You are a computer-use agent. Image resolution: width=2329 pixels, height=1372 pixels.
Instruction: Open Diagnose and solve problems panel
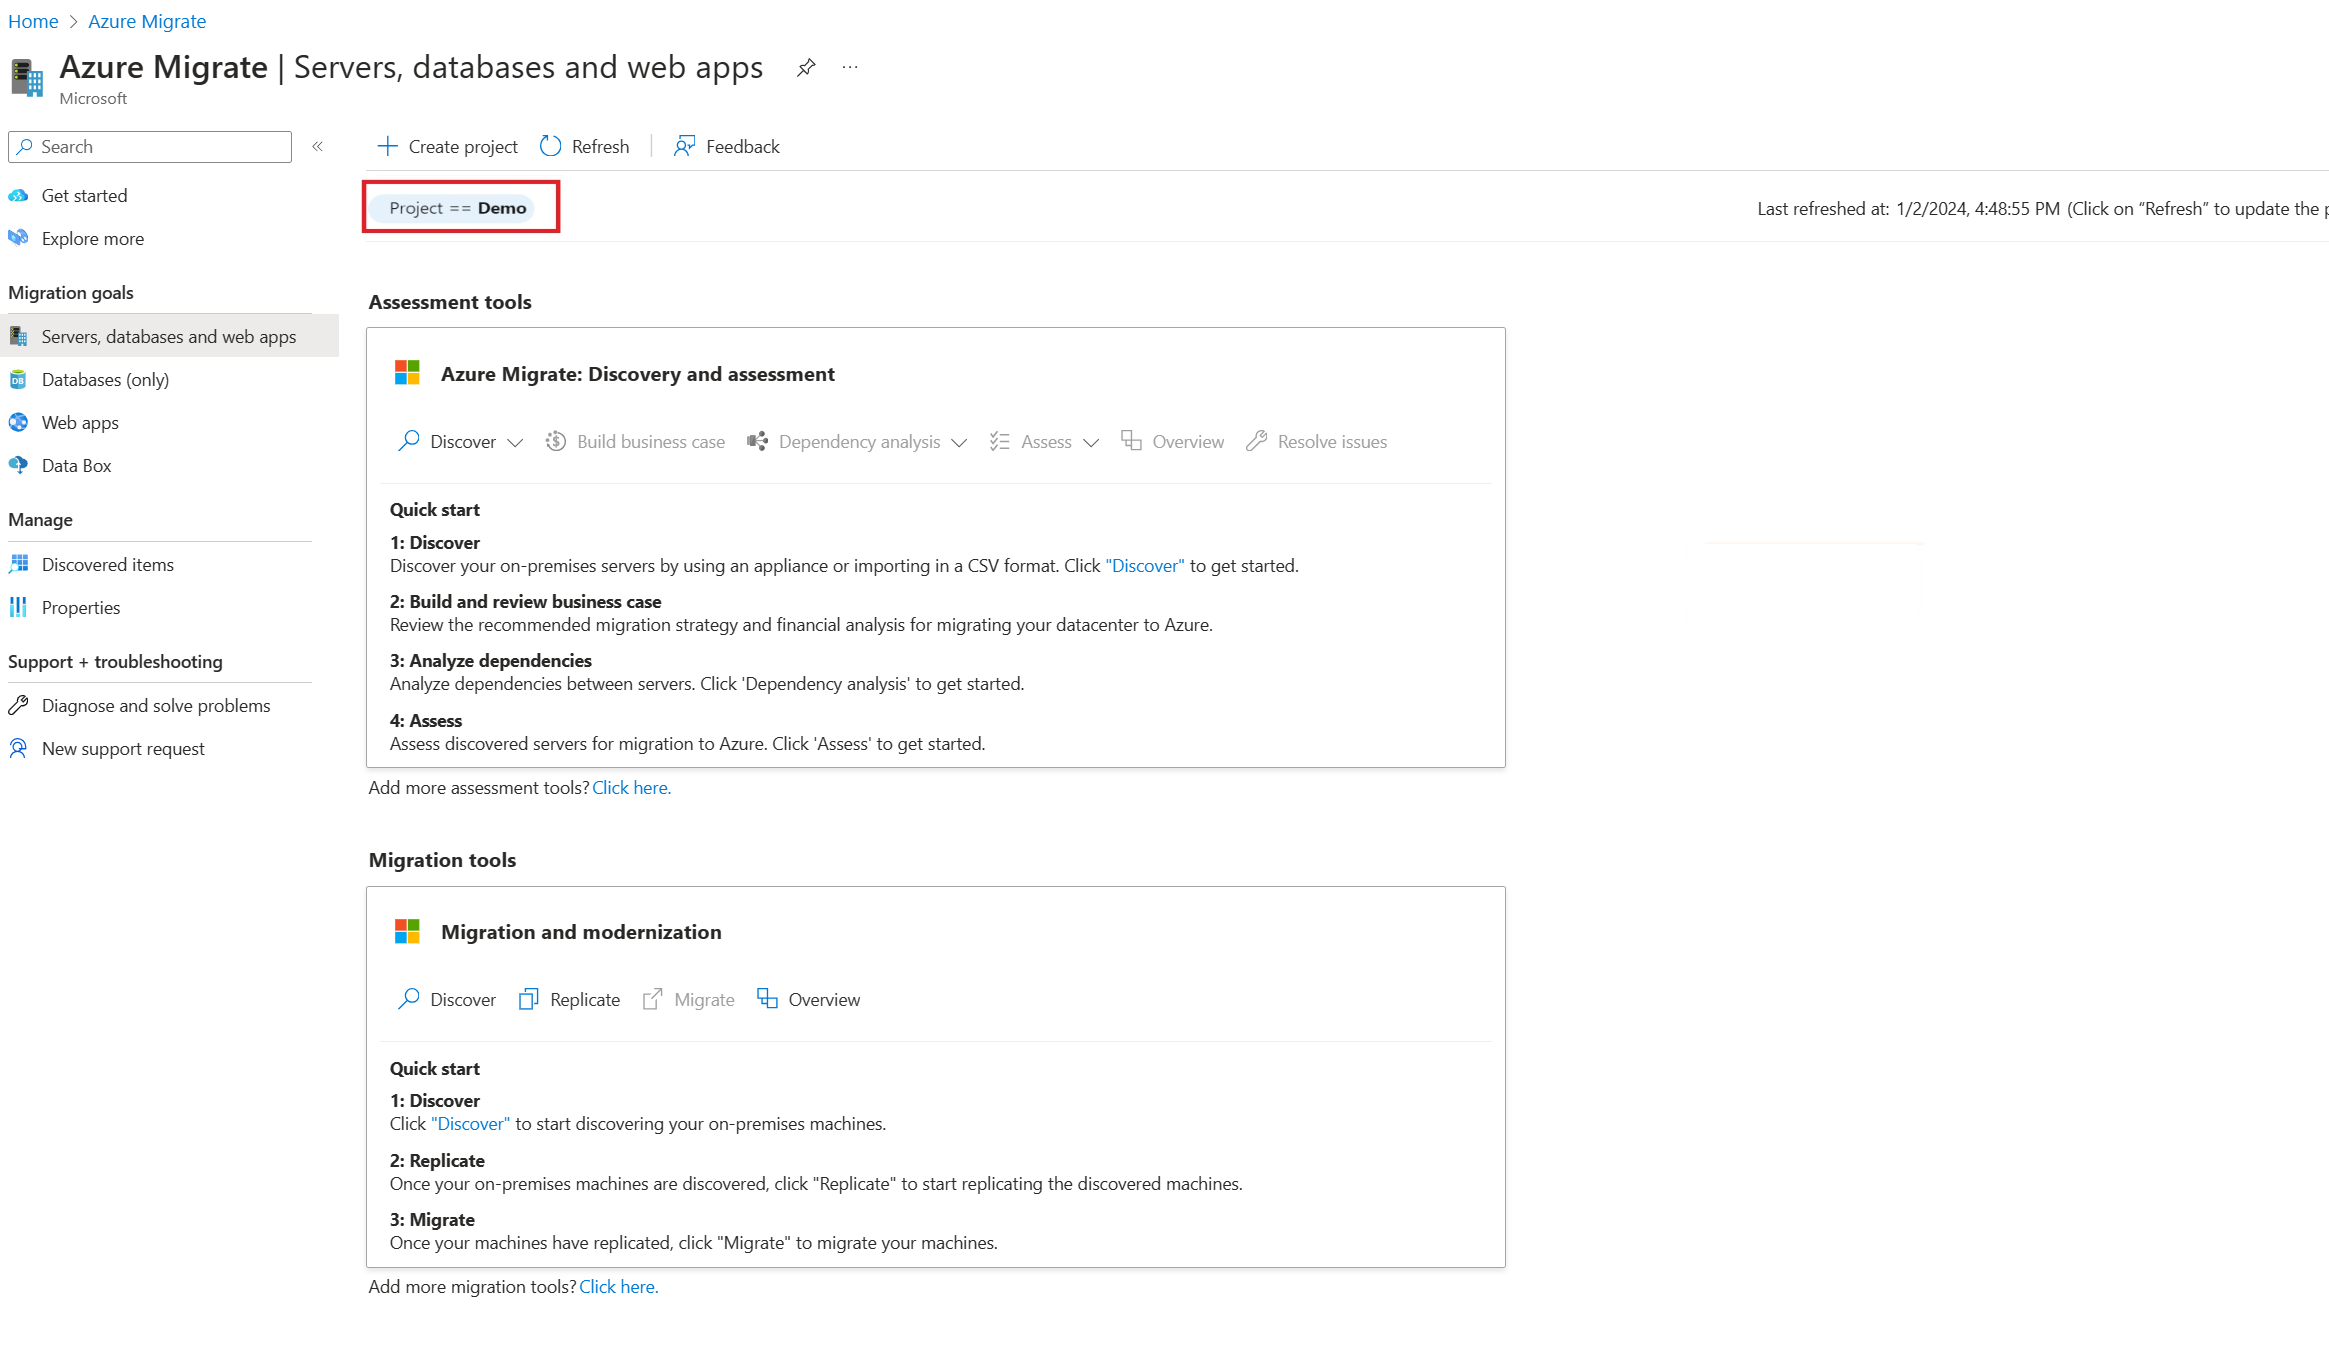tap(155, 704)
